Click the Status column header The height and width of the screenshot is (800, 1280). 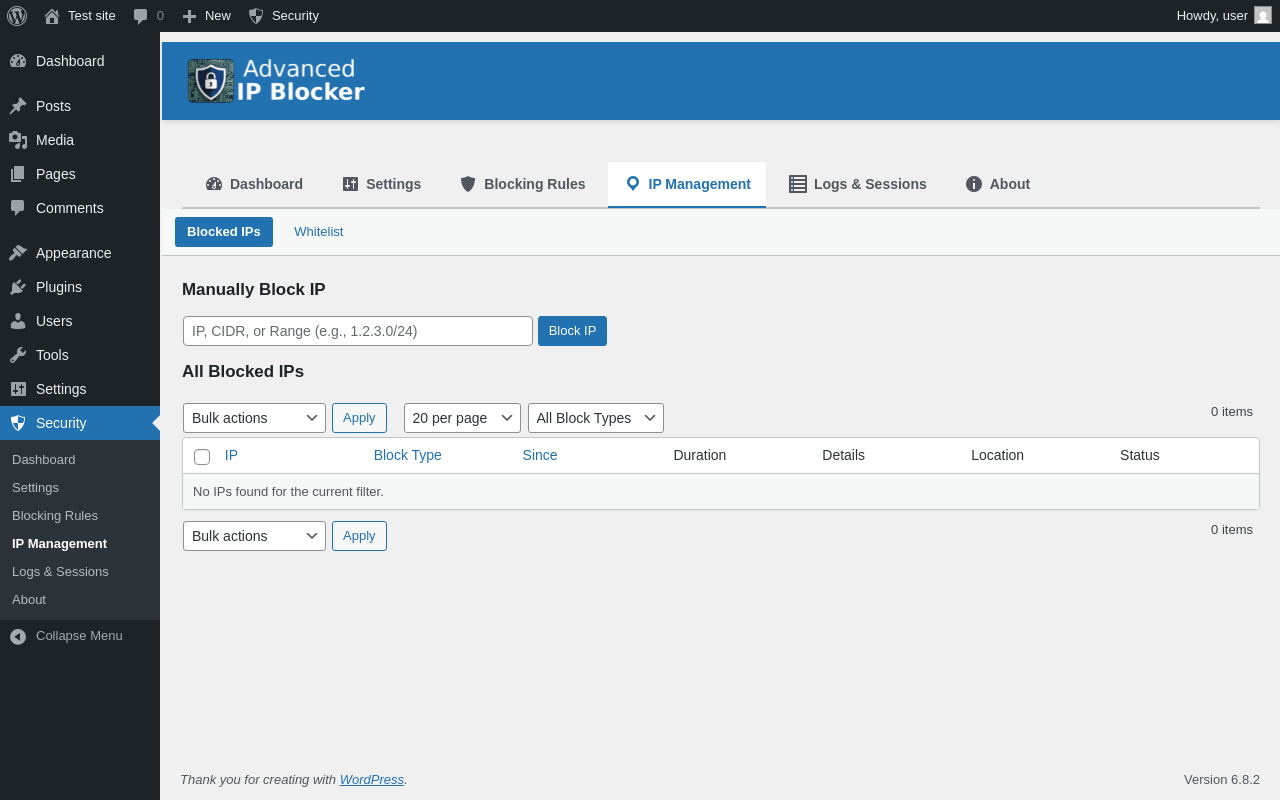[1140, 455]
